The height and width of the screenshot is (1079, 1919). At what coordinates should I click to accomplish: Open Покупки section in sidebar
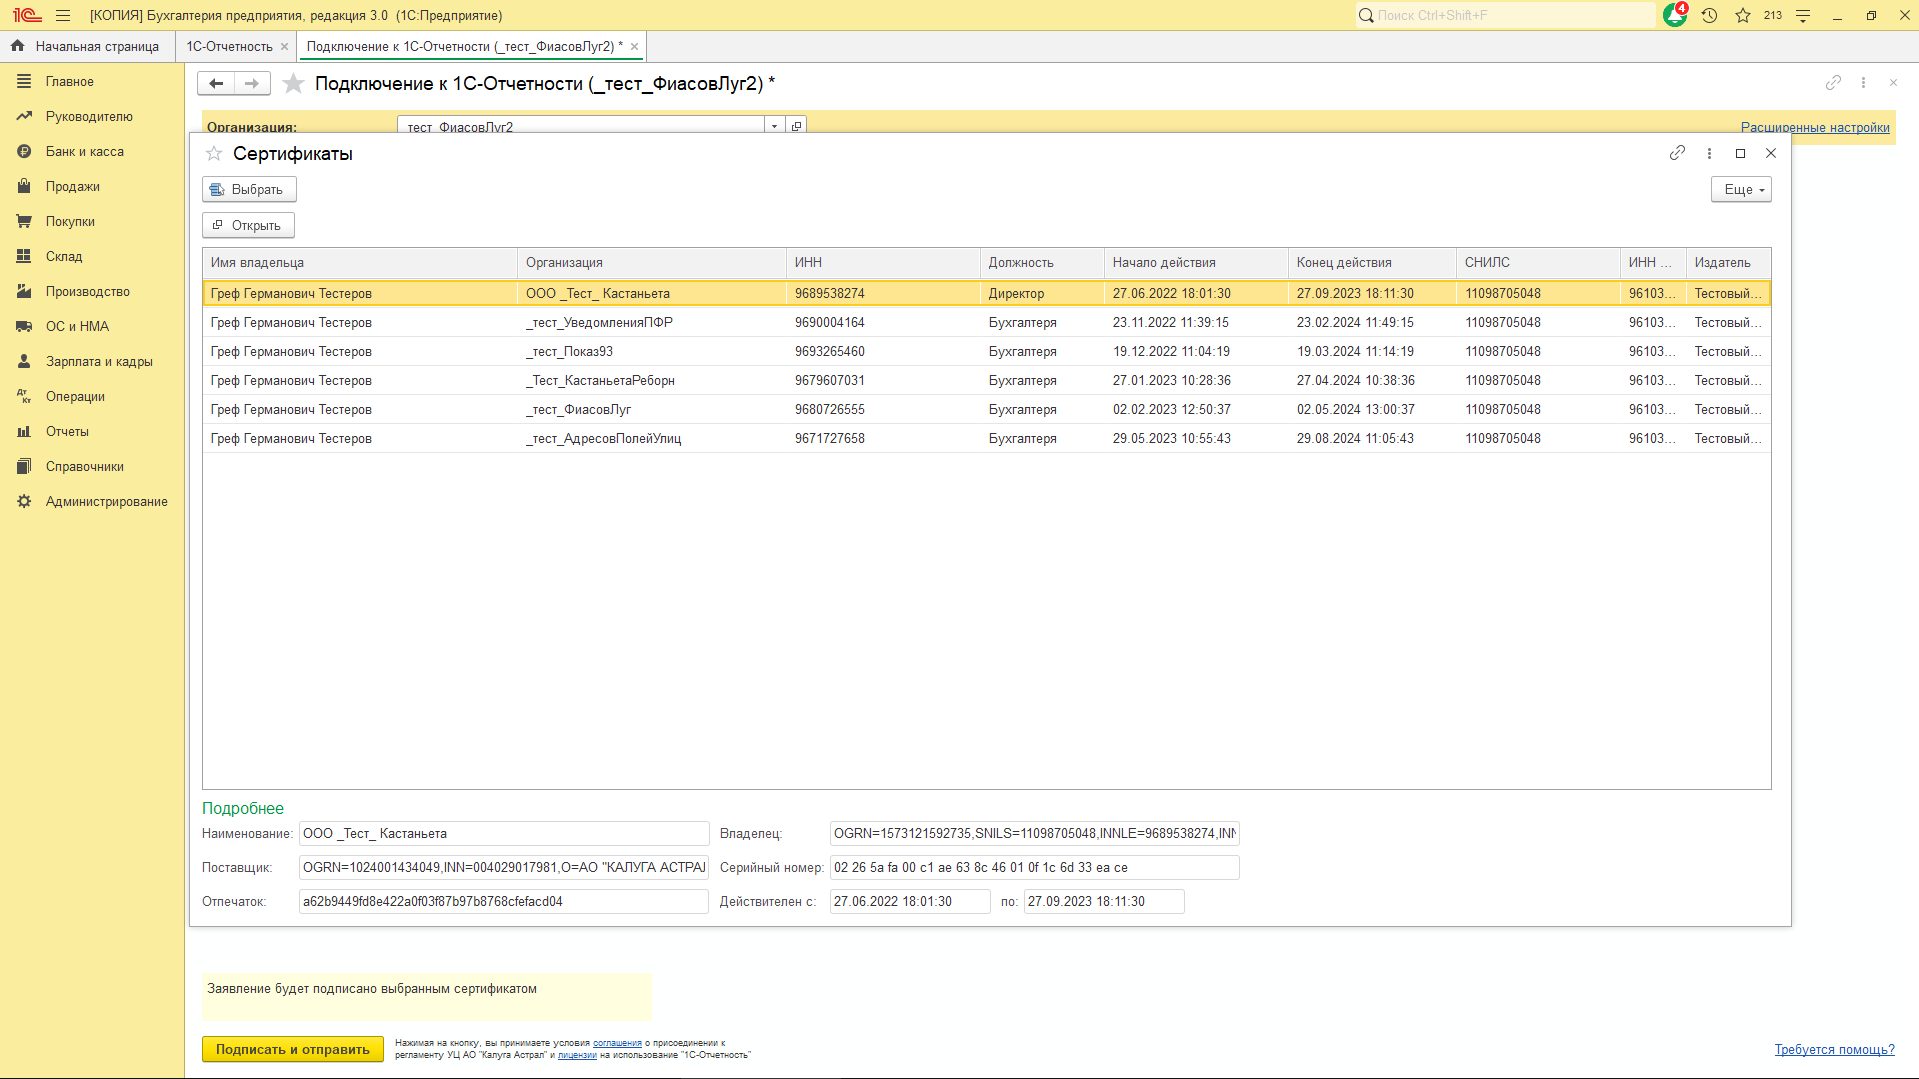[x=70, y=221]
